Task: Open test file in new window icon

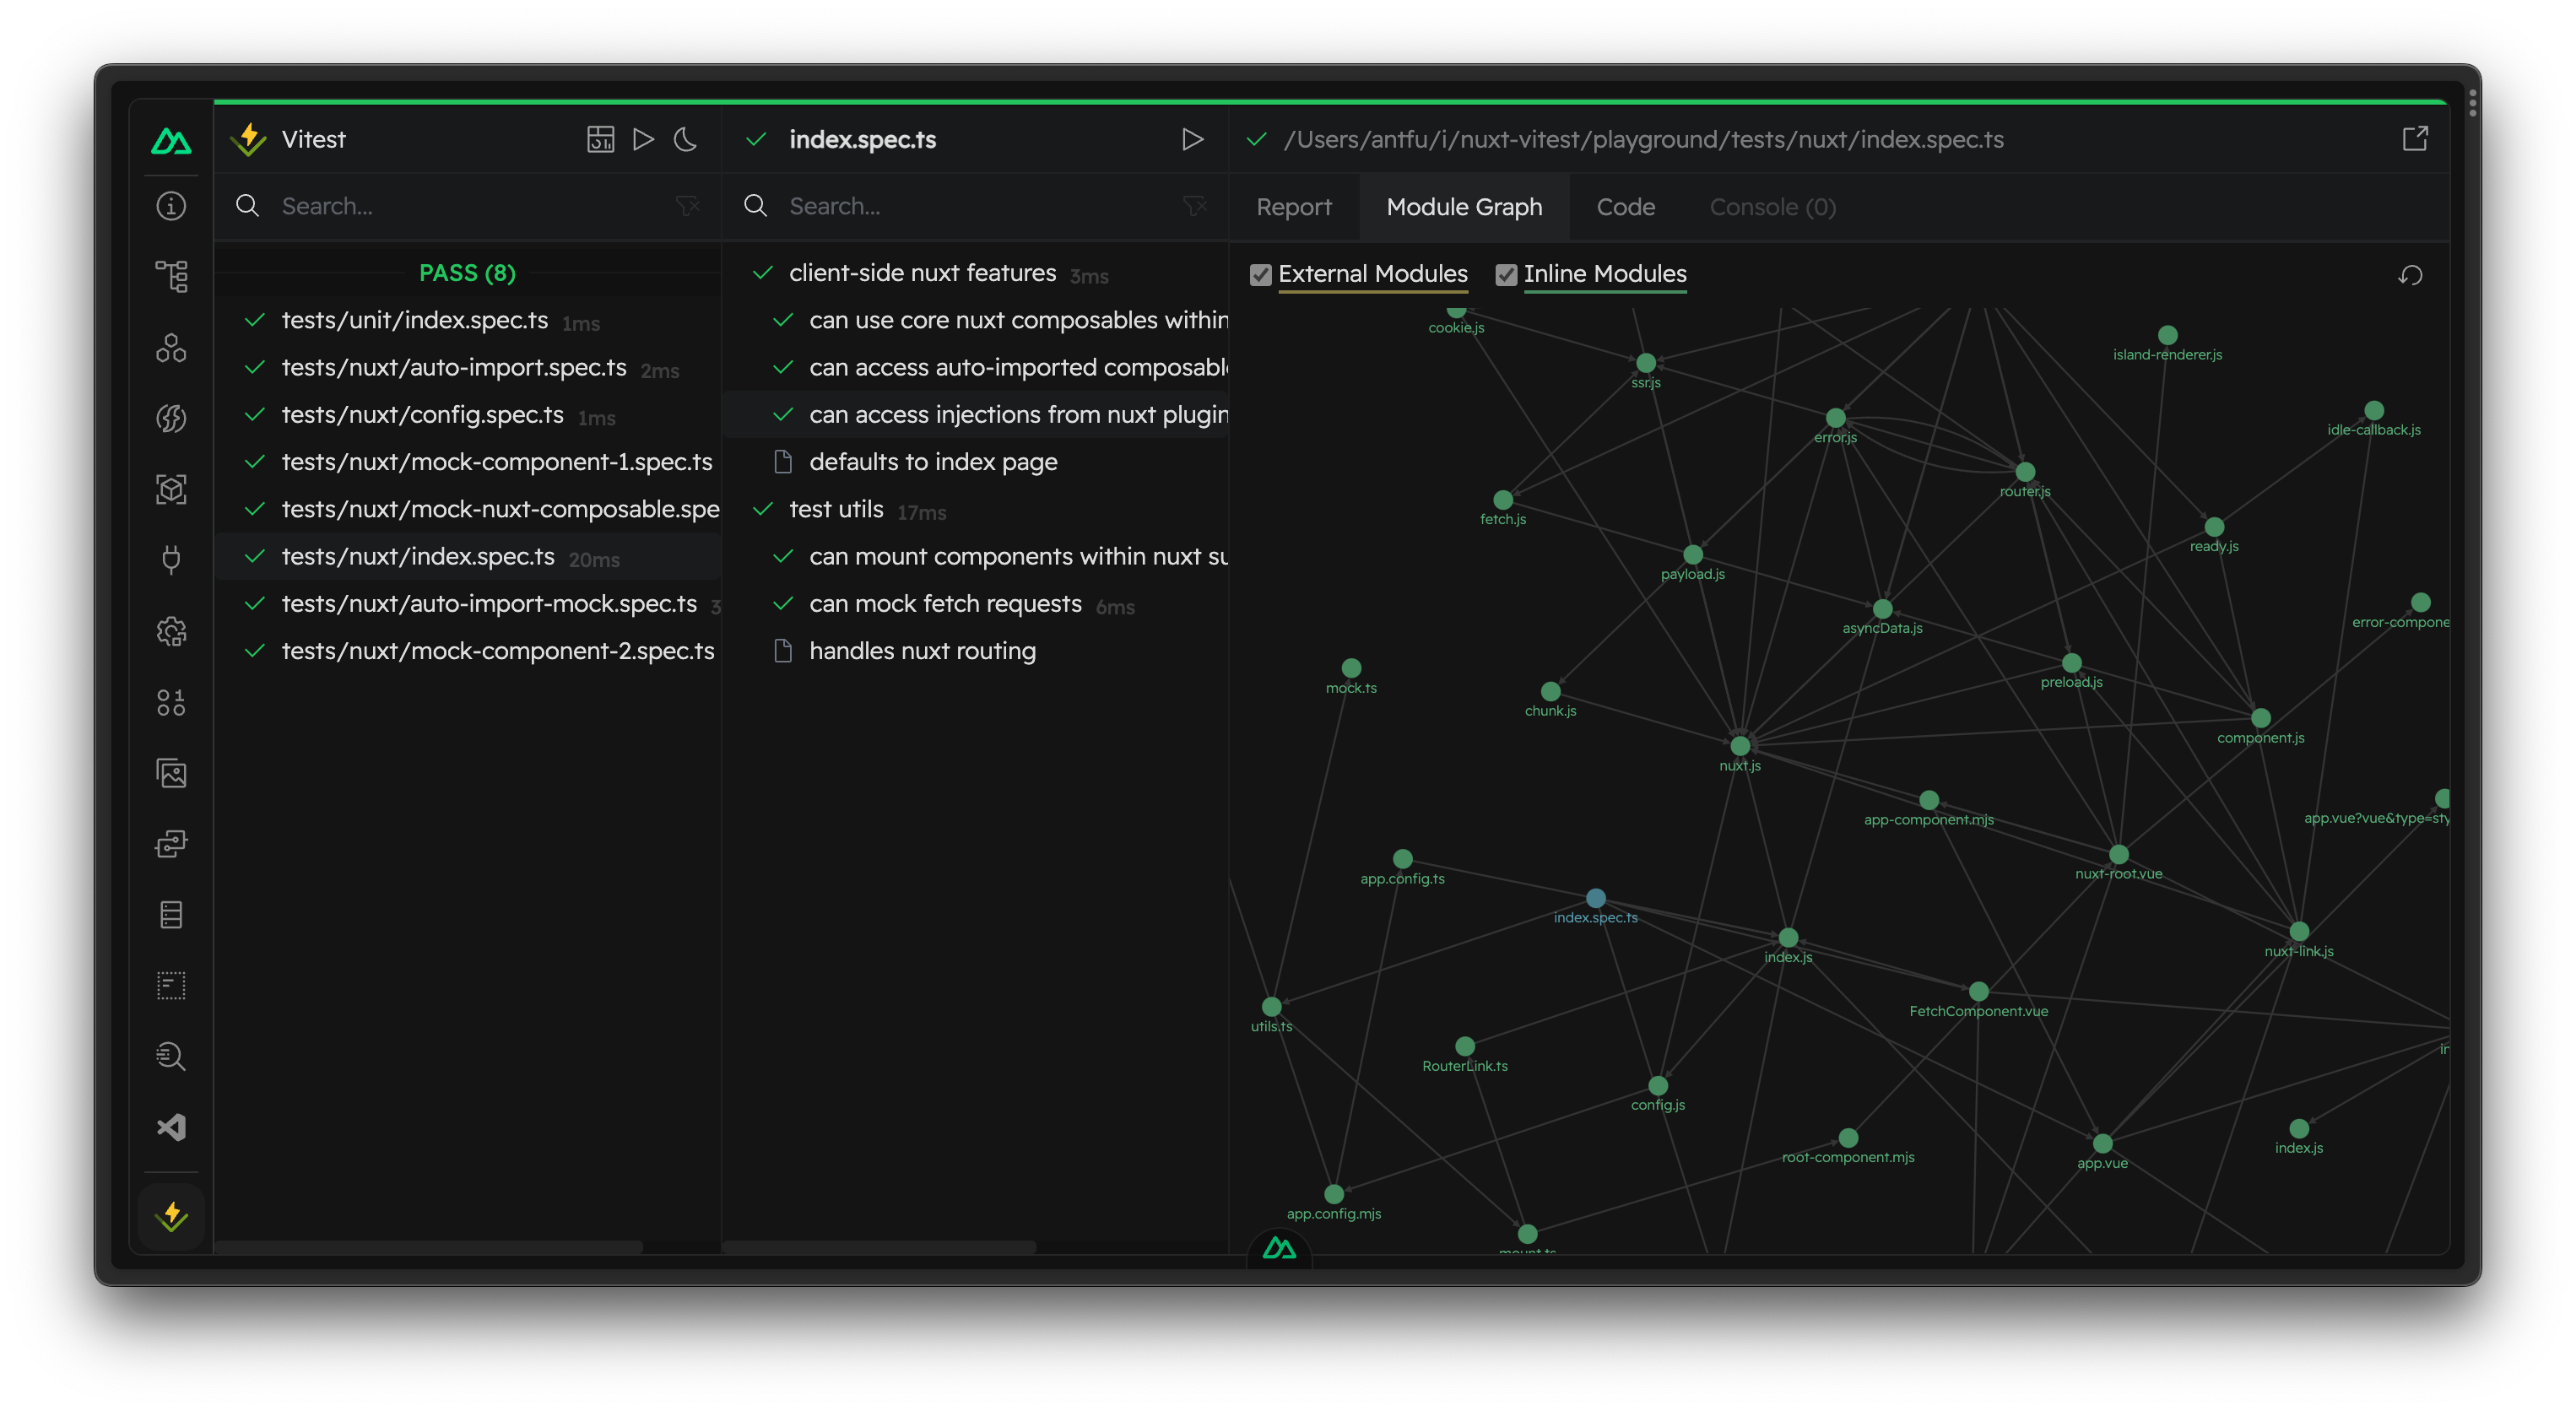Action: click(2414, 139)
